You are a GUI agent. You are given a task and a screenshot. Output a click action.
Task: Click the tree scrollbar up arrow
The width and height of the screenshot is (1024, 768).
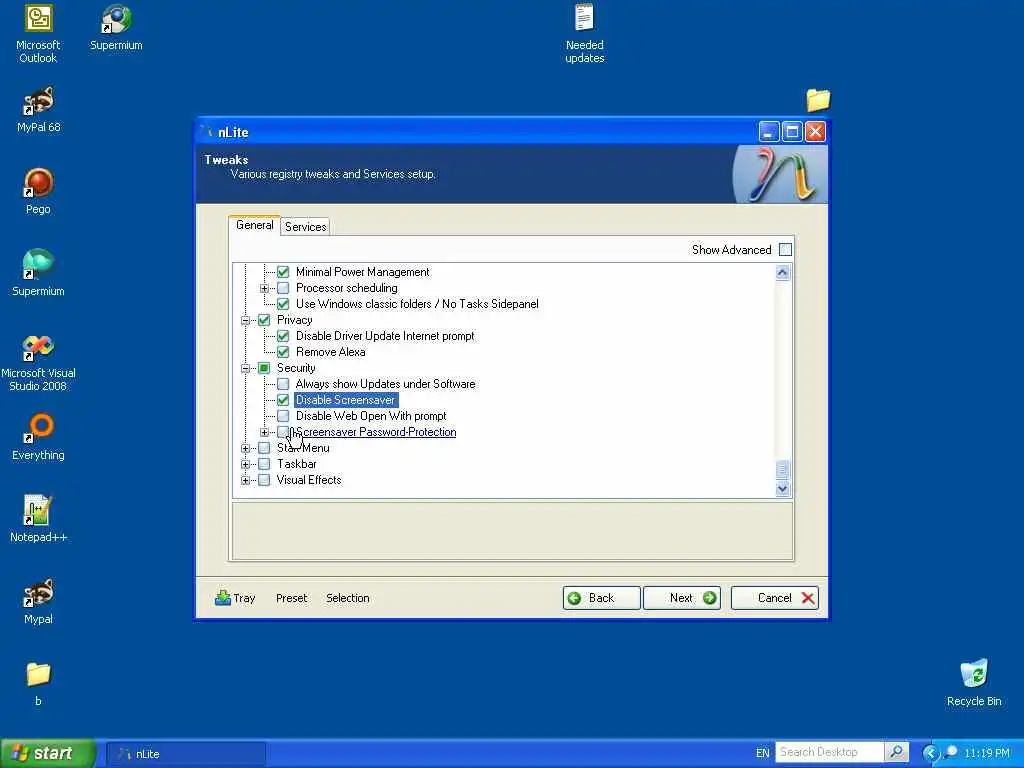point(782,272)
